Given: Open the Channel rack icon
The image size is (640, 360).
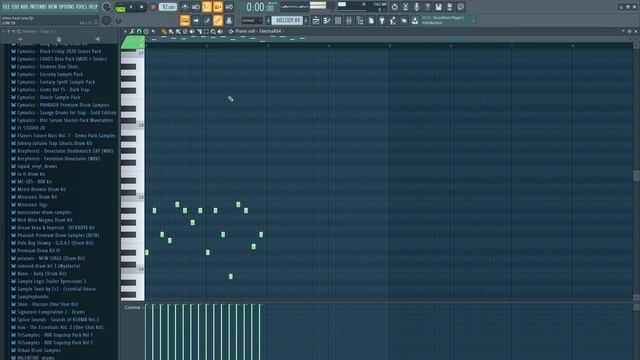Looking at the screenshot, I should point(338,20).
